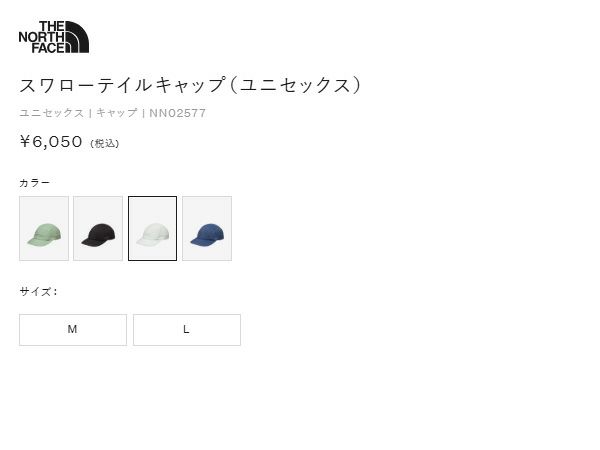
Task: Click separator between ユニセックス and キャップ
Action: [90, 113]
